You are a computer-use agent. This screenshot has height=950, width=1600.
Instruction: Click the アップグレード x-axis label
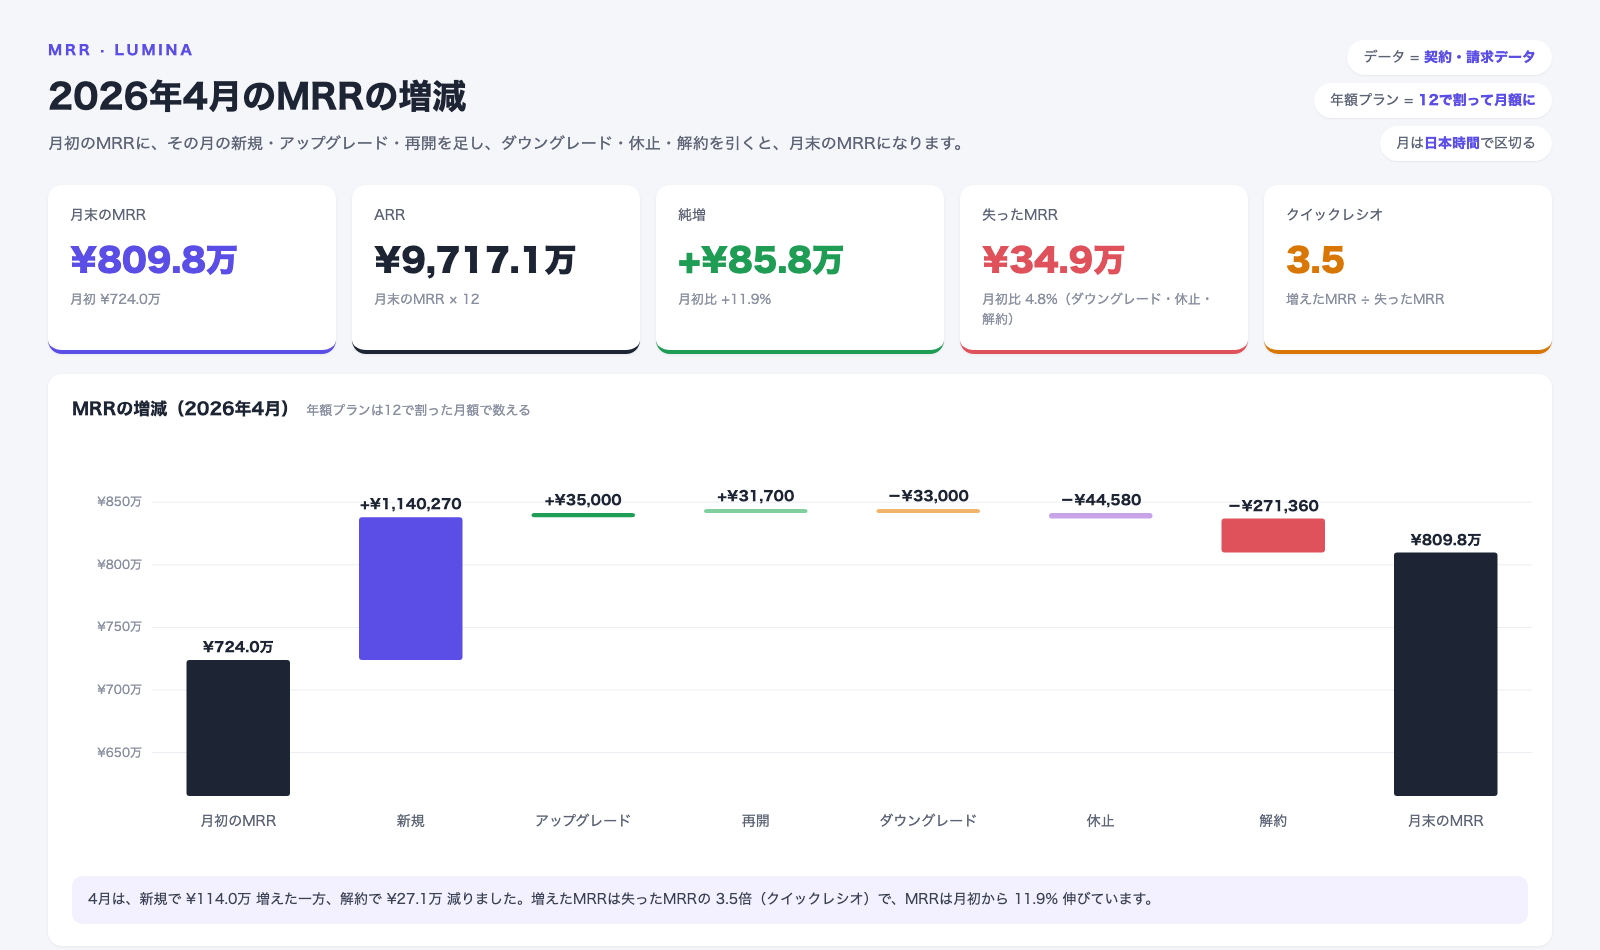583,821
